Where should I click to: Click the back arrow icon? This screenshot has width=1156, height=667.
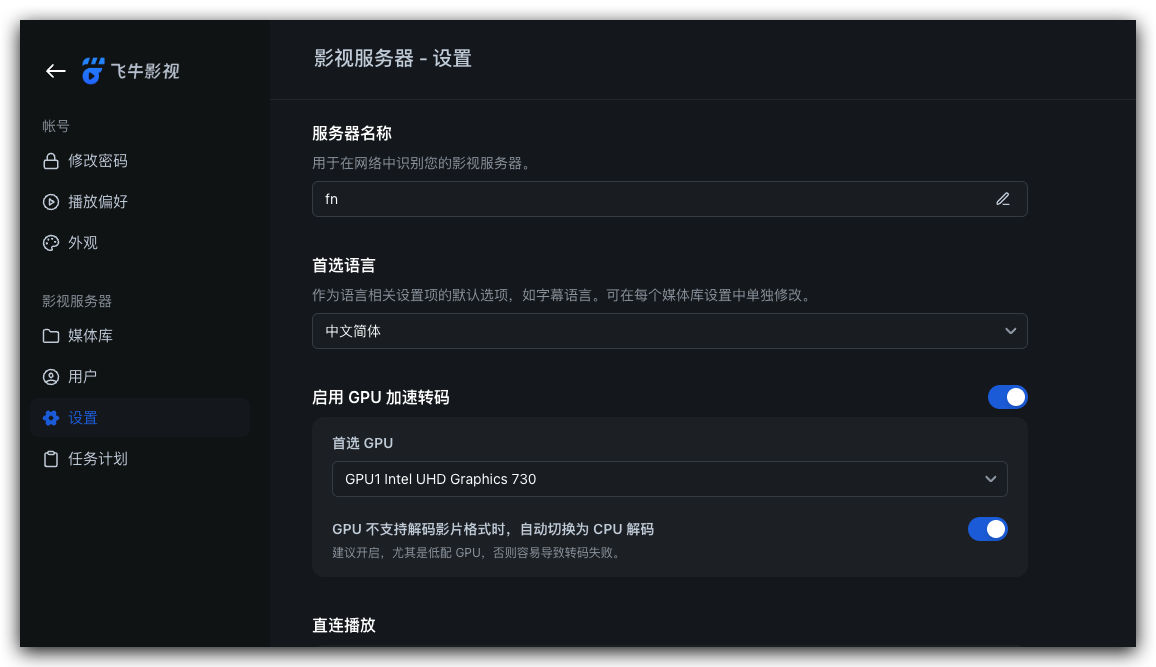56,71
